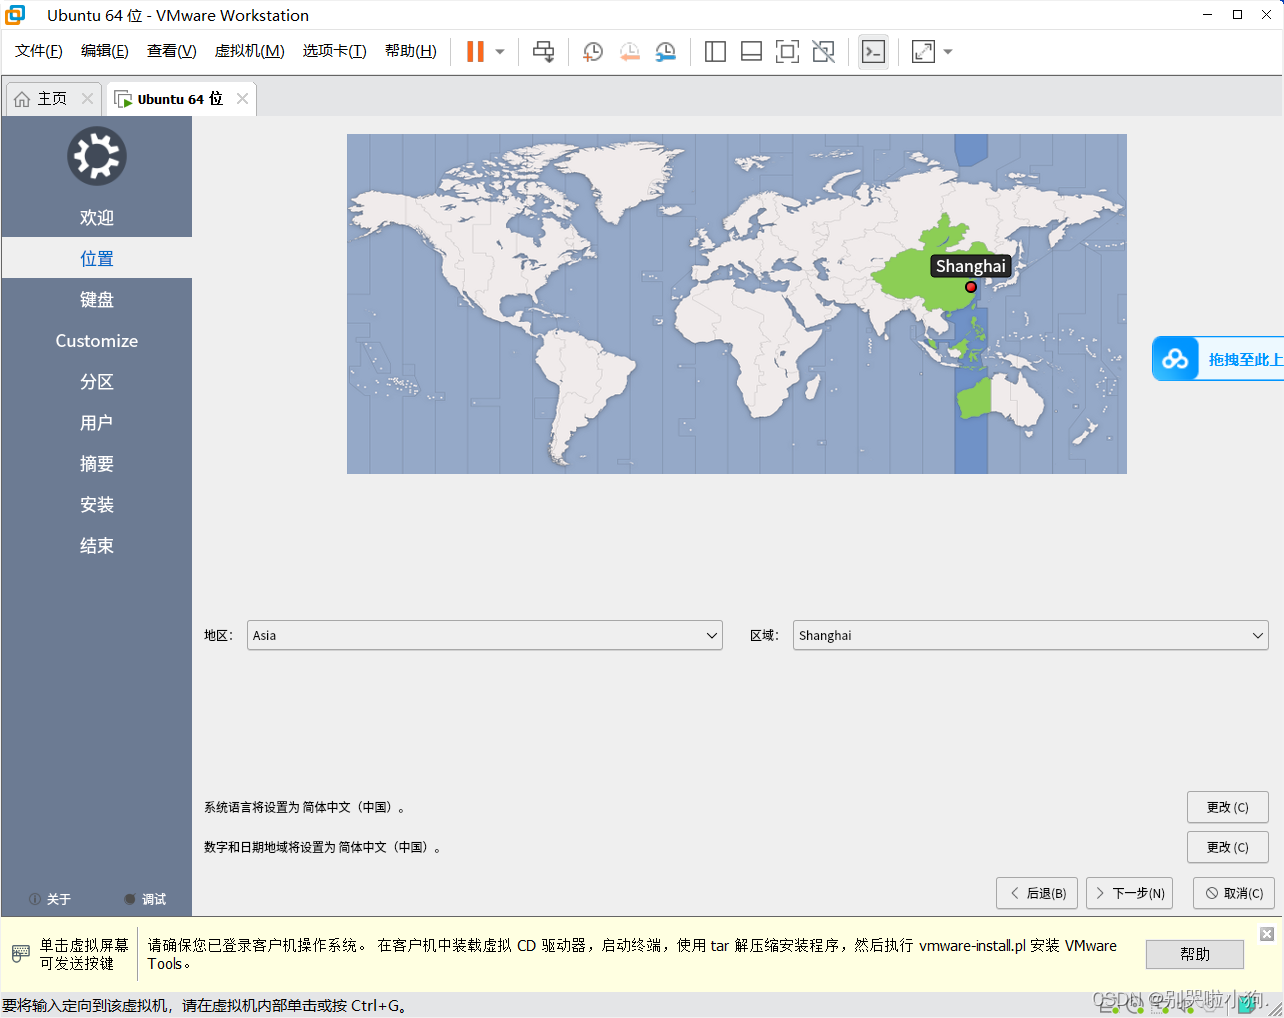Viewport: 1284px width, 1018px height.
Task: Toggle the thumbnail bar view
Action: click(751, 51)
